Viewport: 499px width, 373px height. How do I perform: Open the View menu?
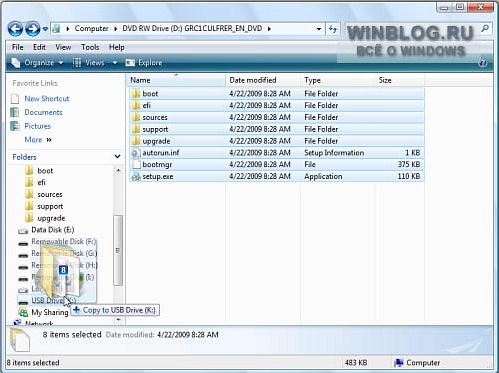(x=63, y=47)
